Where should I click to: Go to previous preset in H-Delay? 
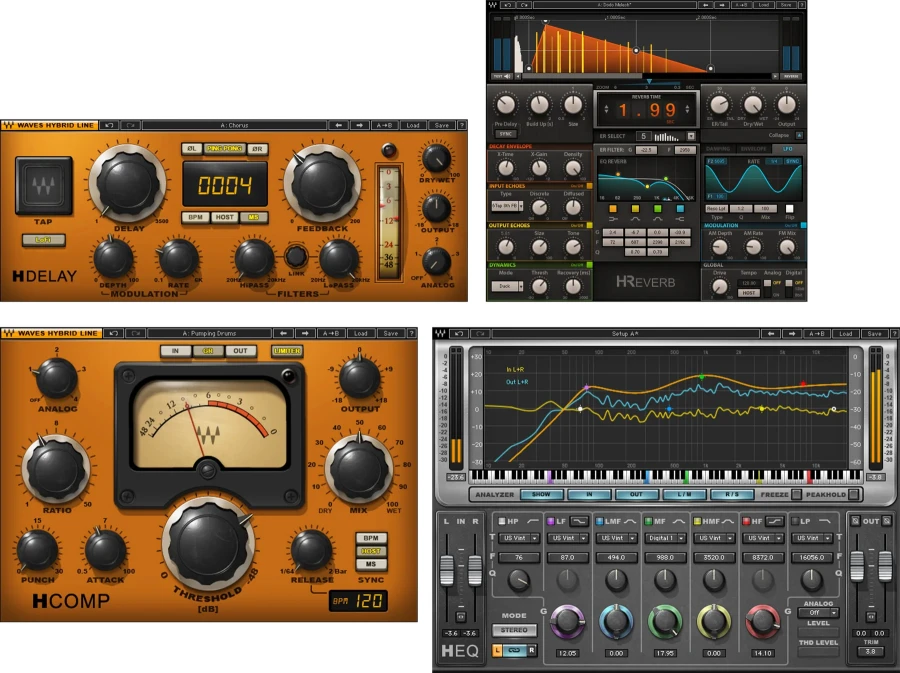tap(338, 125)
